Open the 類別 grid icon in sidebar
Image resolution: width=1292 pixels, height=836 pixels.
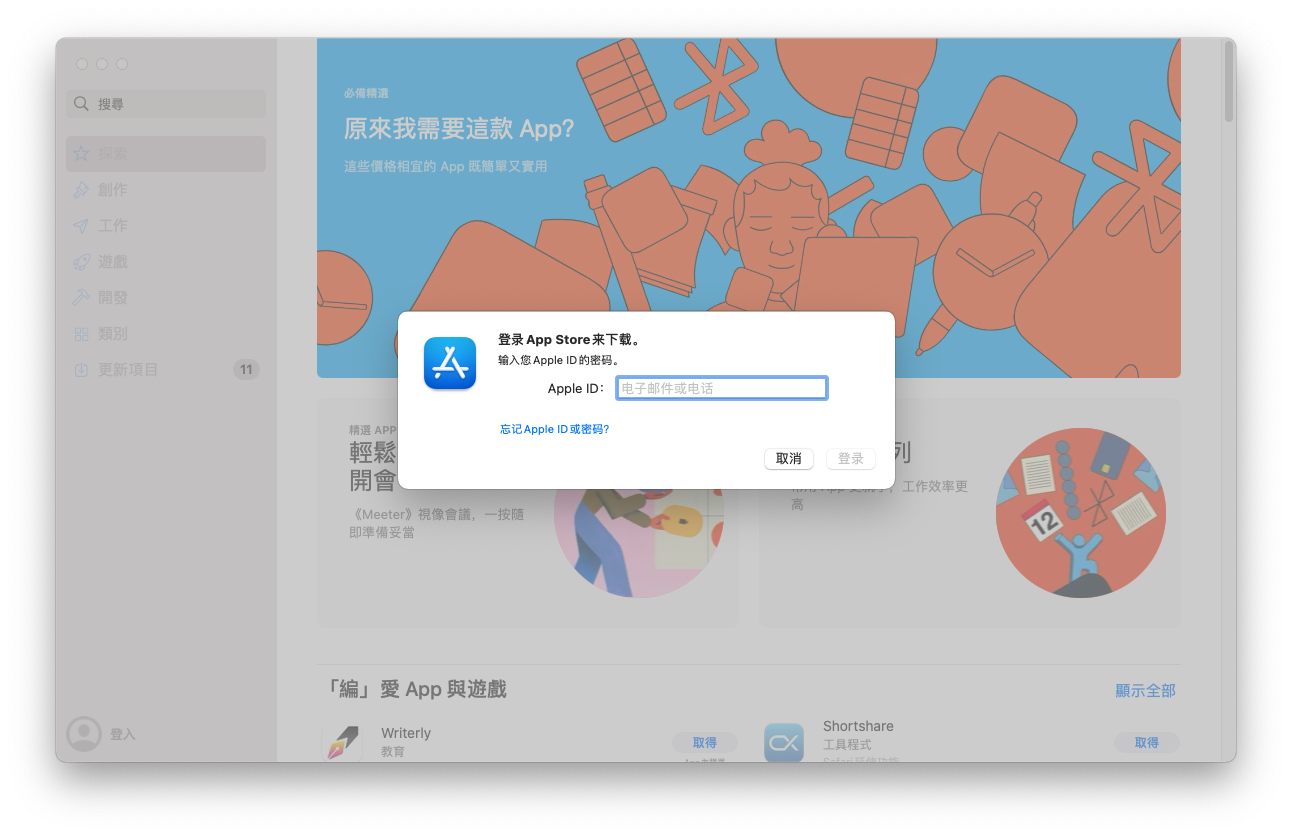(82, 334)
